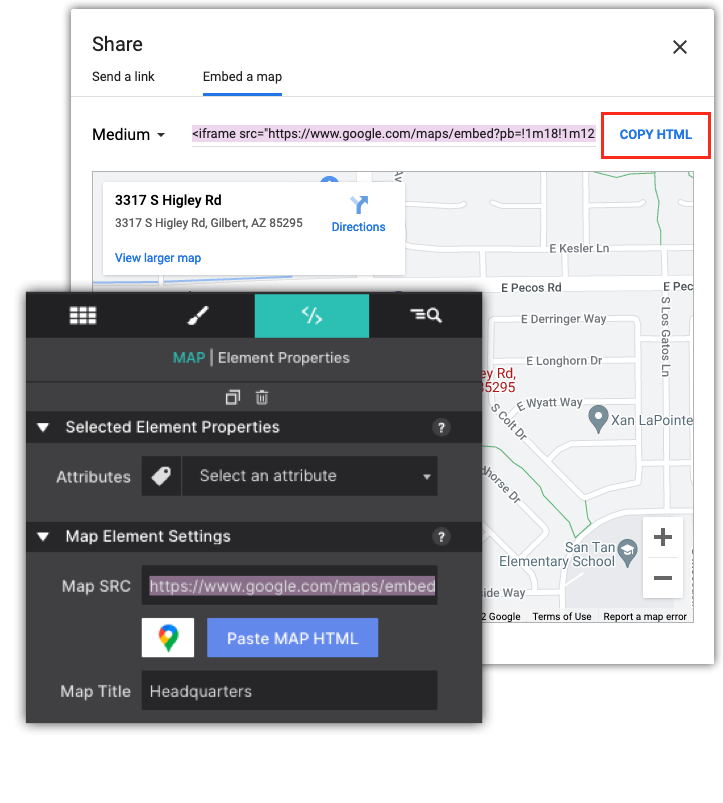This screenshot has height=803, width=723.
Task: Collapse Selected Element Properties section
Action: [x=43, y=427]
